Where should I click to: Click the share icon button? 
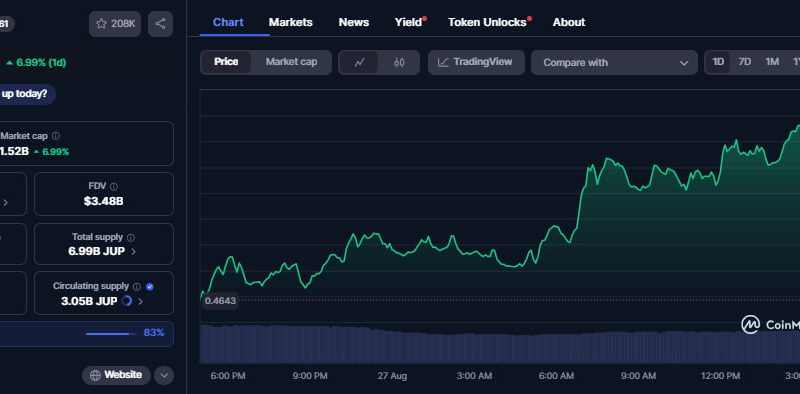160,24
